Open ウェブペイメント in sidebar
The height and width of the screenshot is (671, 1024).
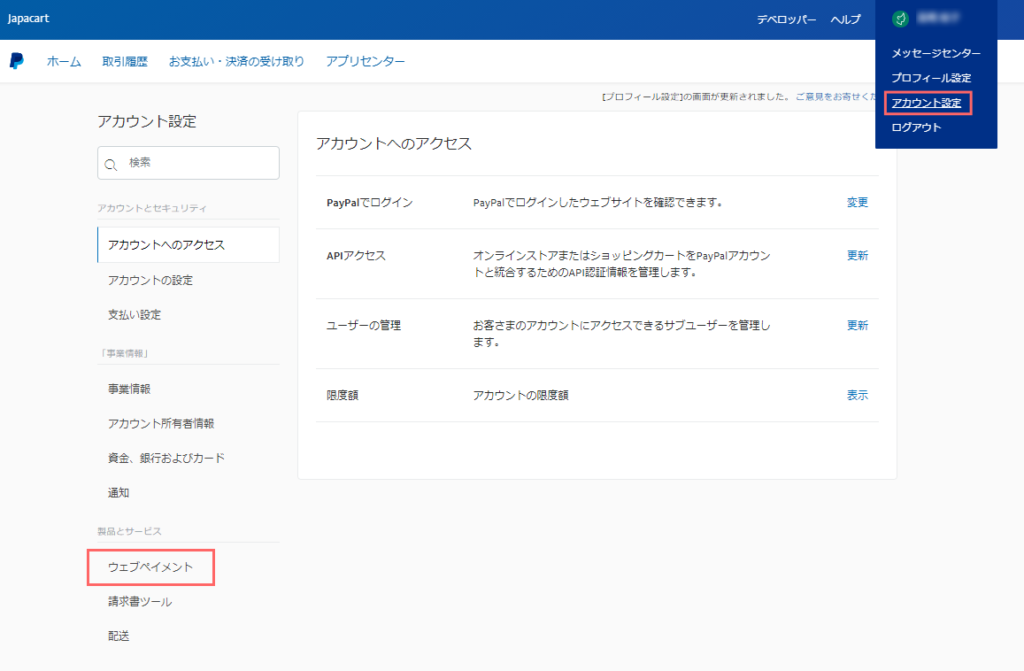(151, 567)
